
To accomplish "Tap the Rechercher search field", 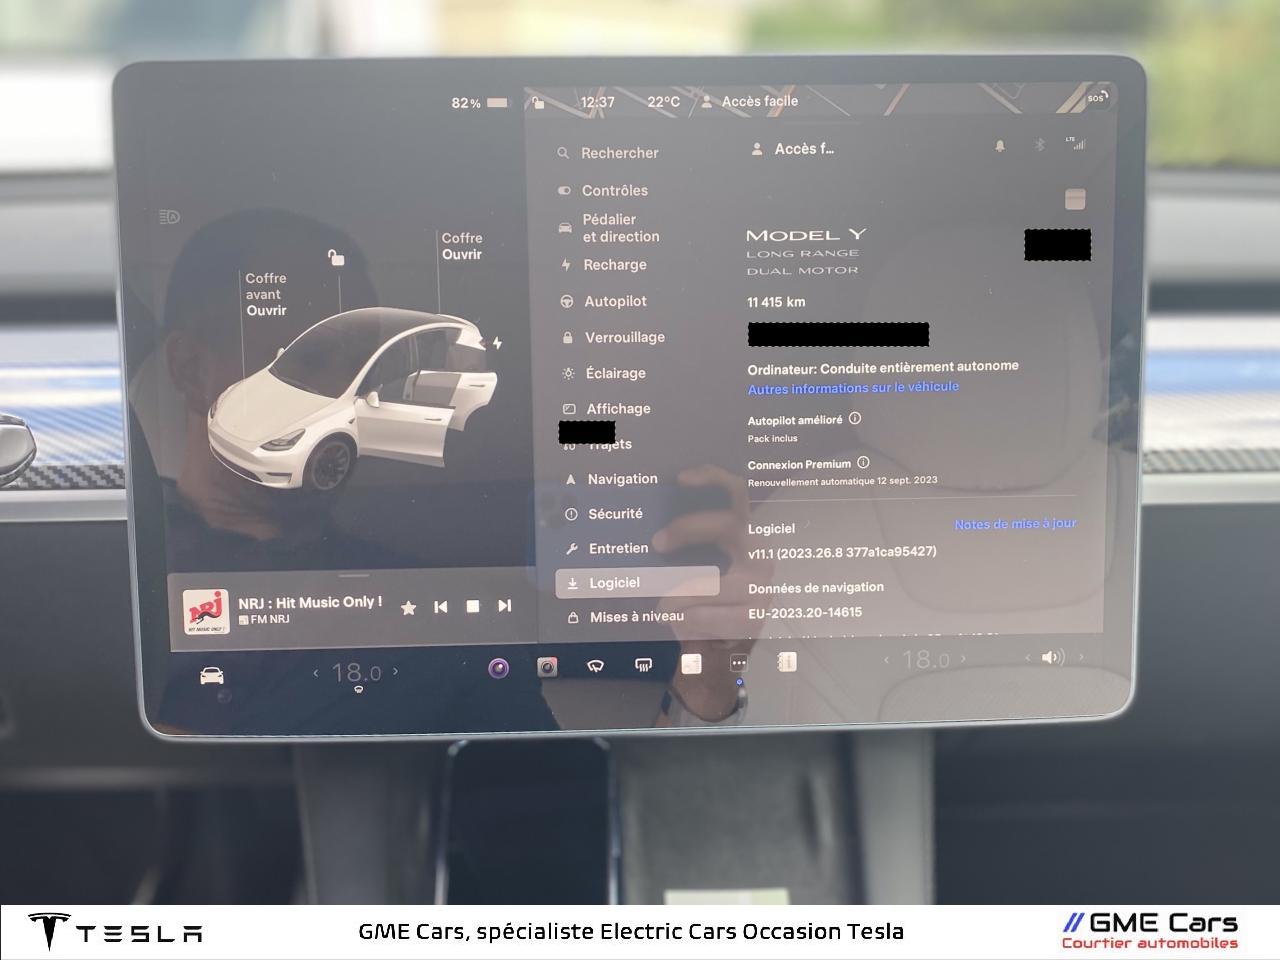I will click(x=619, y=153).
